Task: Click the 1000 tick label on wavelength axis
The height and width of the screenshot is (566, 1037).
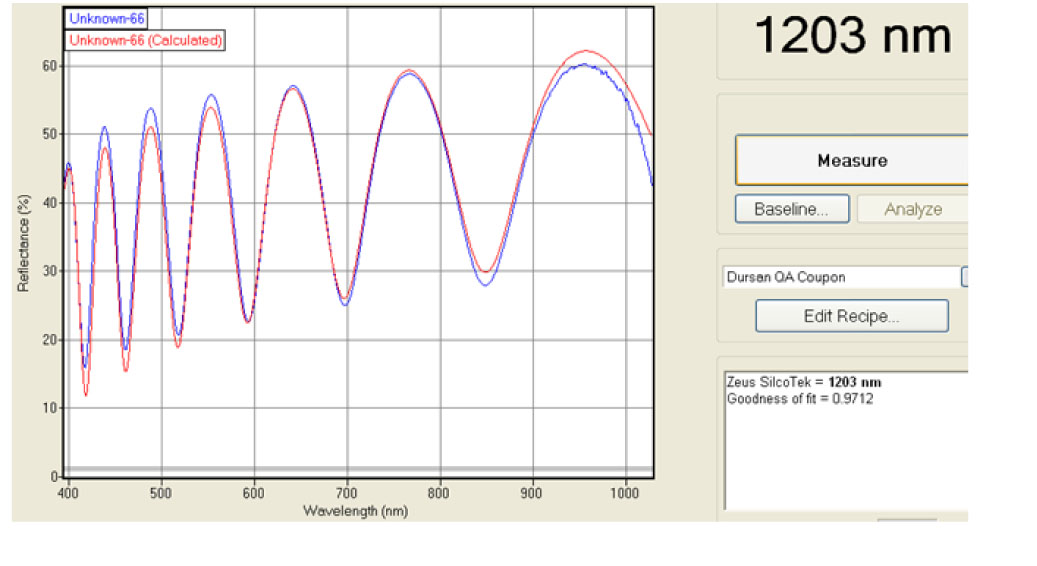Action: pos(624,494)
